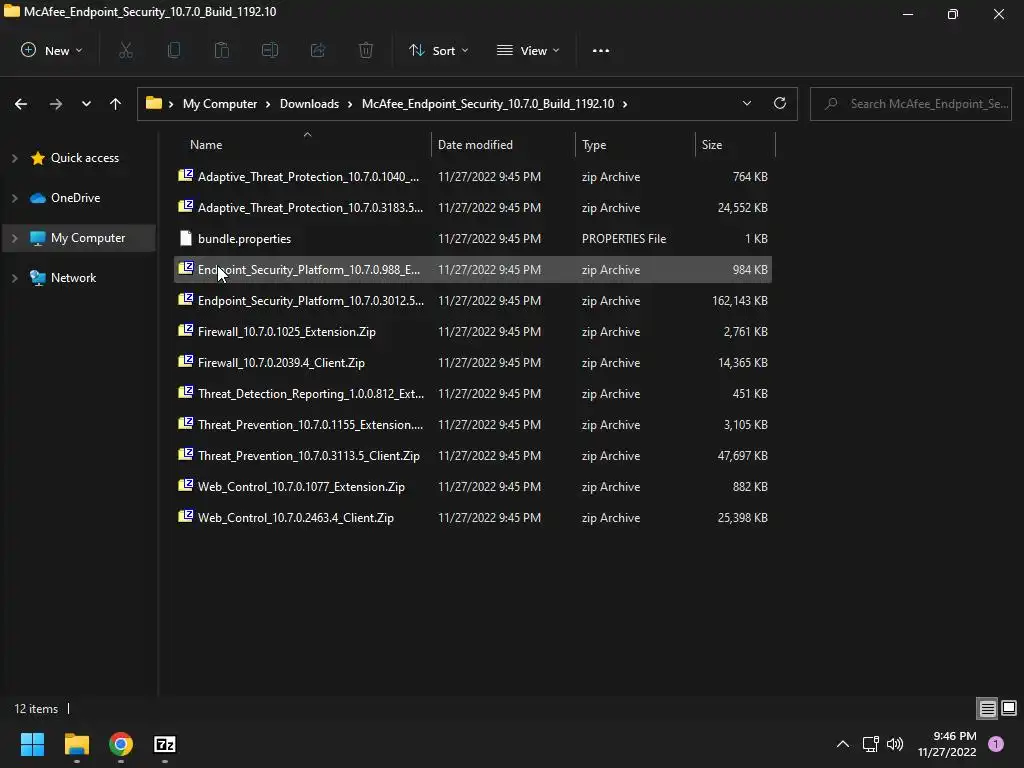Image resolution: width=1024 pixels, height=768 pixels.
Task: Expand the Network tree node
Action: 14,278
